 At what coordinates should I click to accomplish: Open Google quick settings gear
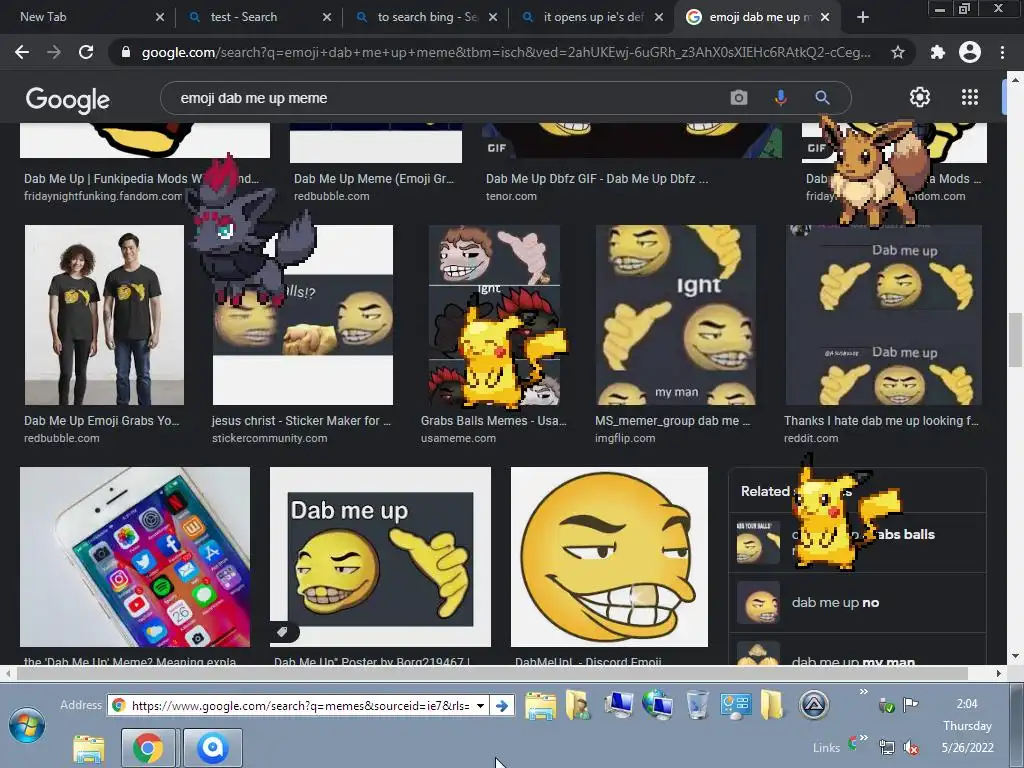[x=920, y=97]
